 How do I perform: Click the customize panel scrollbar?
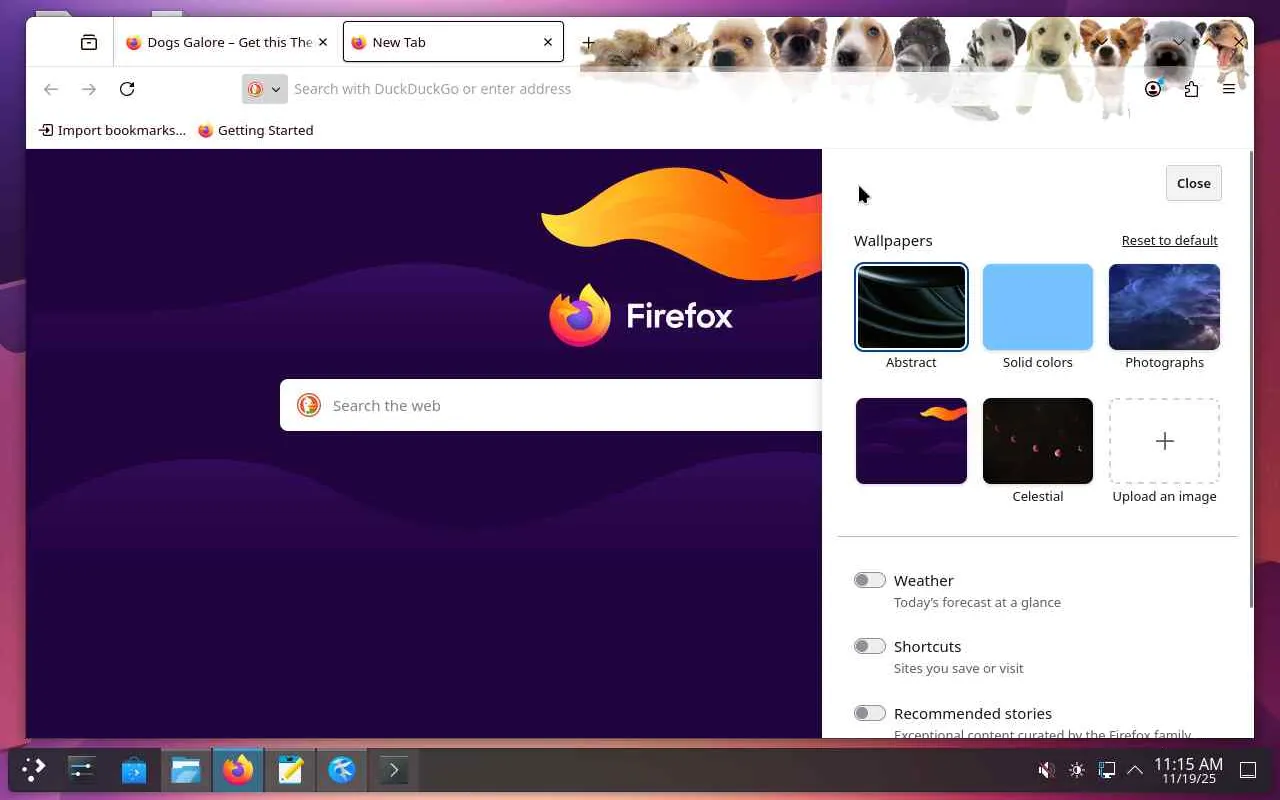click(1250, 380)
